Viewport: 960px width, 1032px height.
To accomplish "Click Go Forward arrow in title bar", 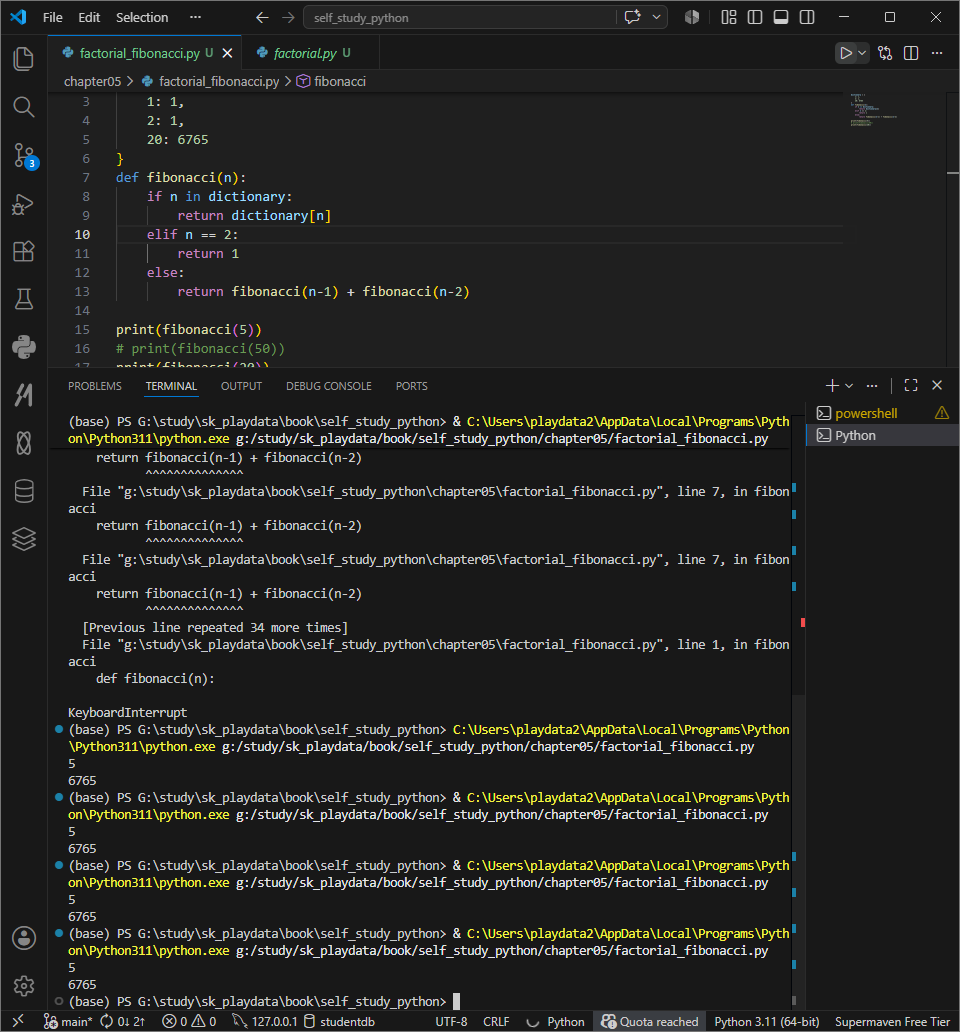I will [x=288, y=18].
